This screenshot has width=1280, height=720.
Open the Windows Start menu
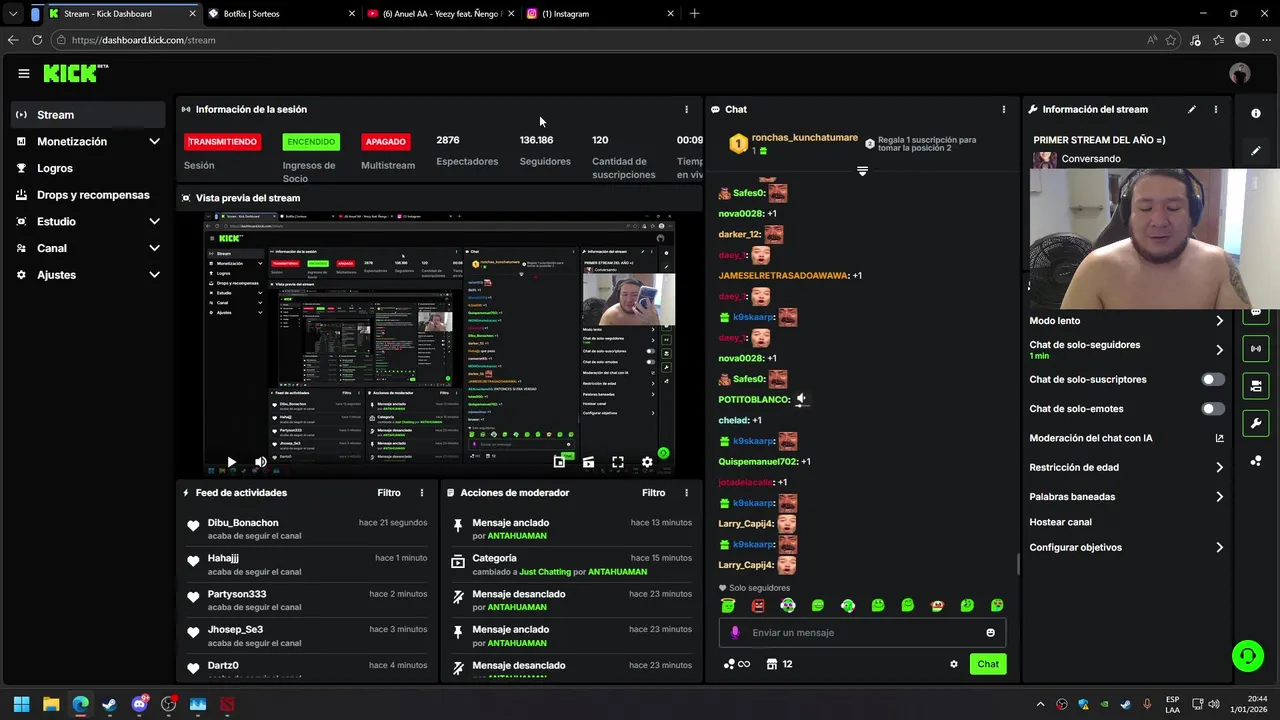click(21, 704)
